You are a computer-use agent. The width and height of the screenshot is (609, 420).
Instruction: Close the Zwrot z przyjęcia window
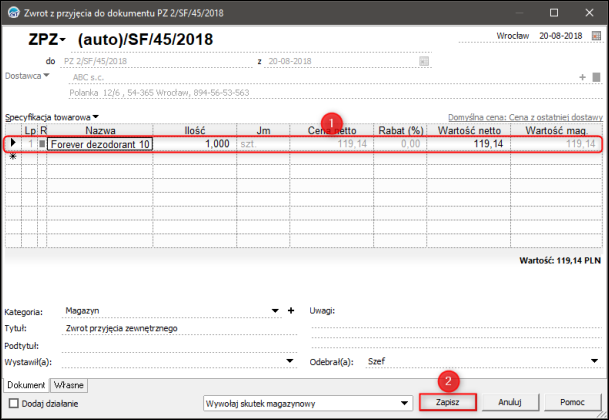click(589, 12)
